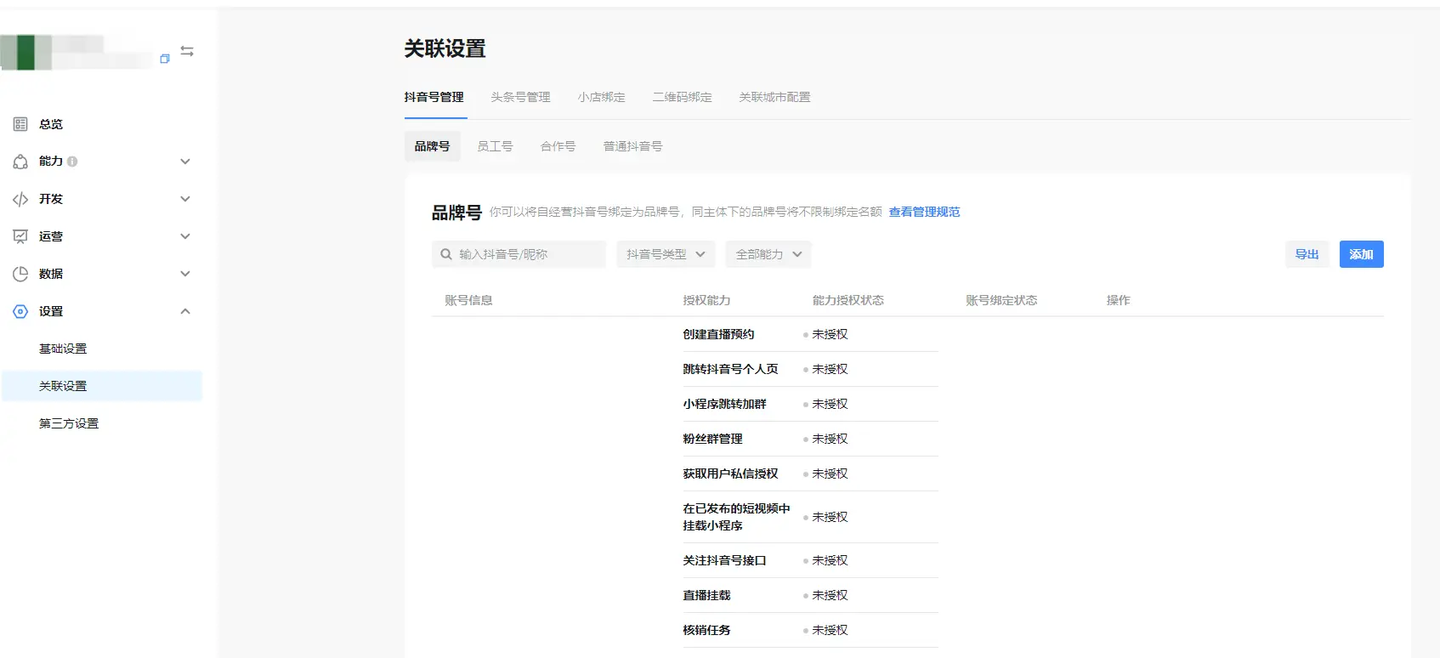Switch to the 员工号 sub-tab

click(495, 146)
